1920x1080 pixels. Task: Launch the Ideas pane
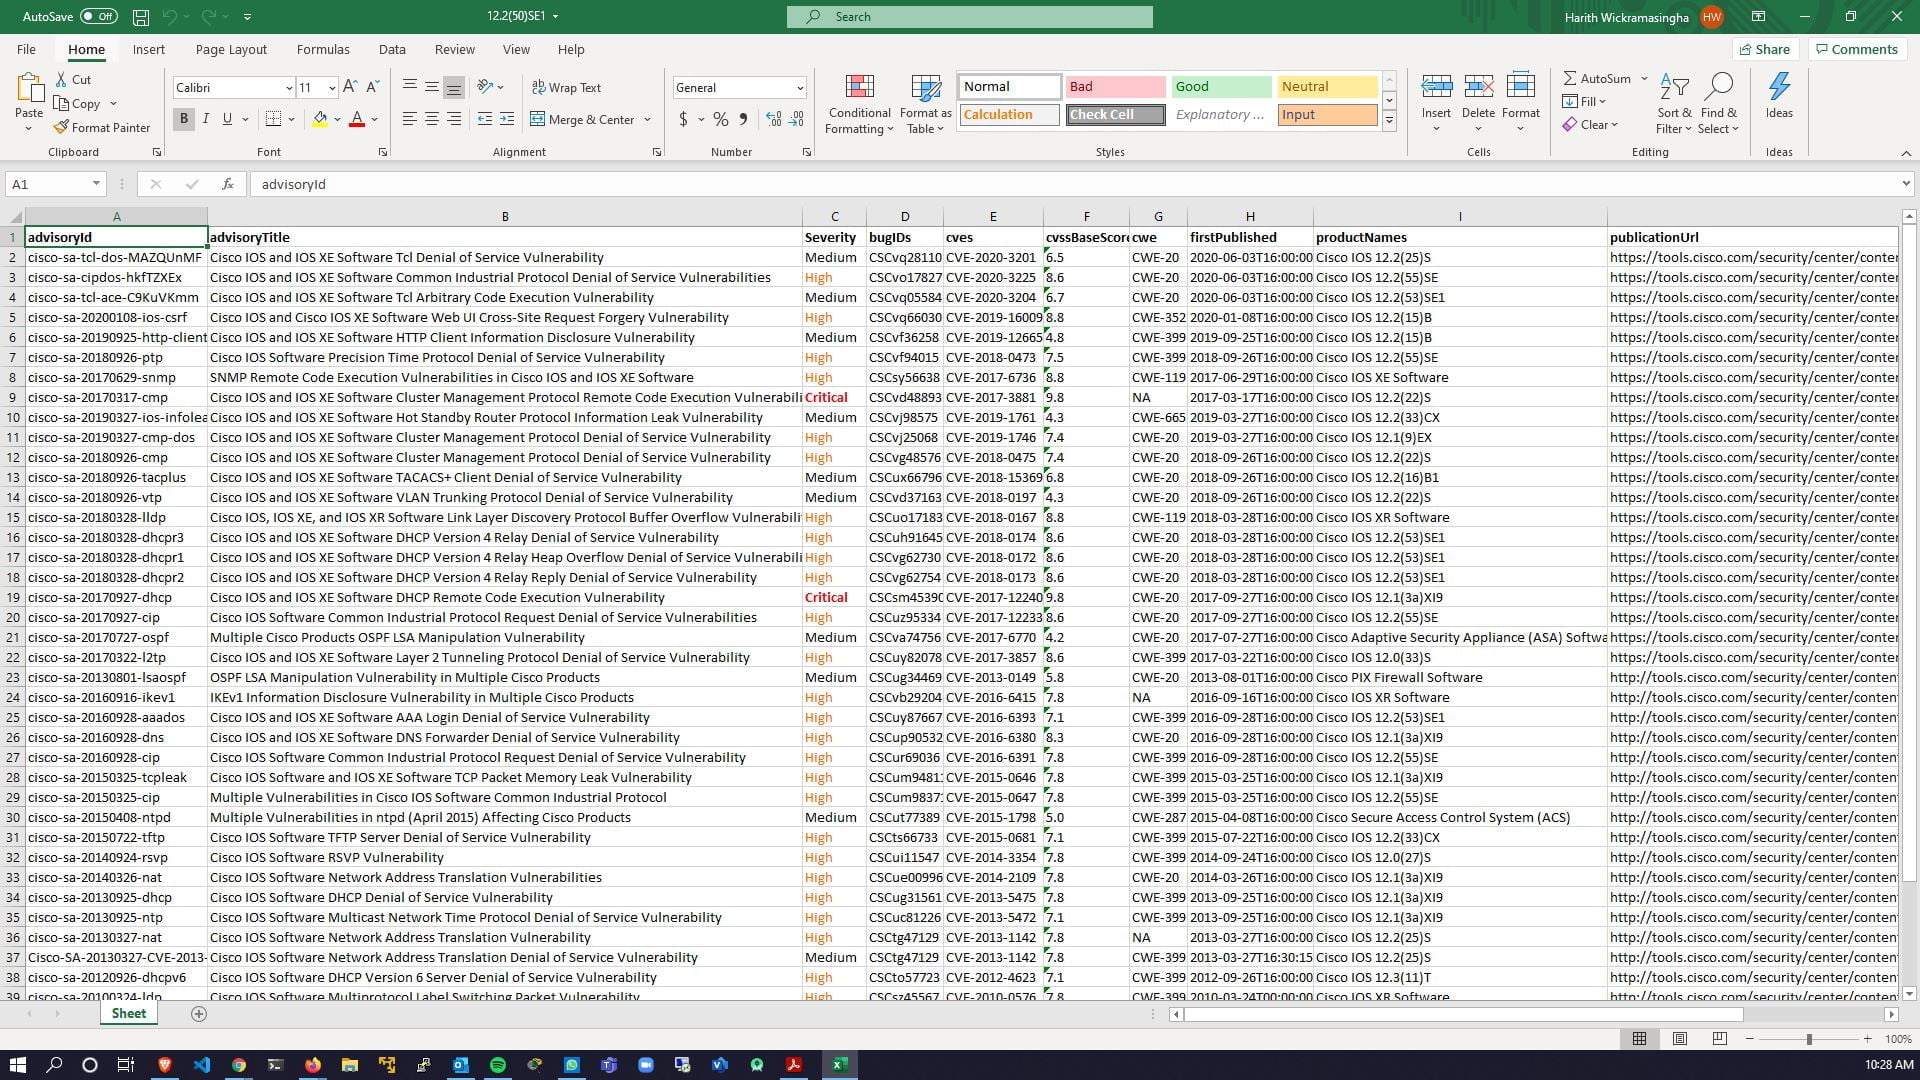(x=1778, y=97)
